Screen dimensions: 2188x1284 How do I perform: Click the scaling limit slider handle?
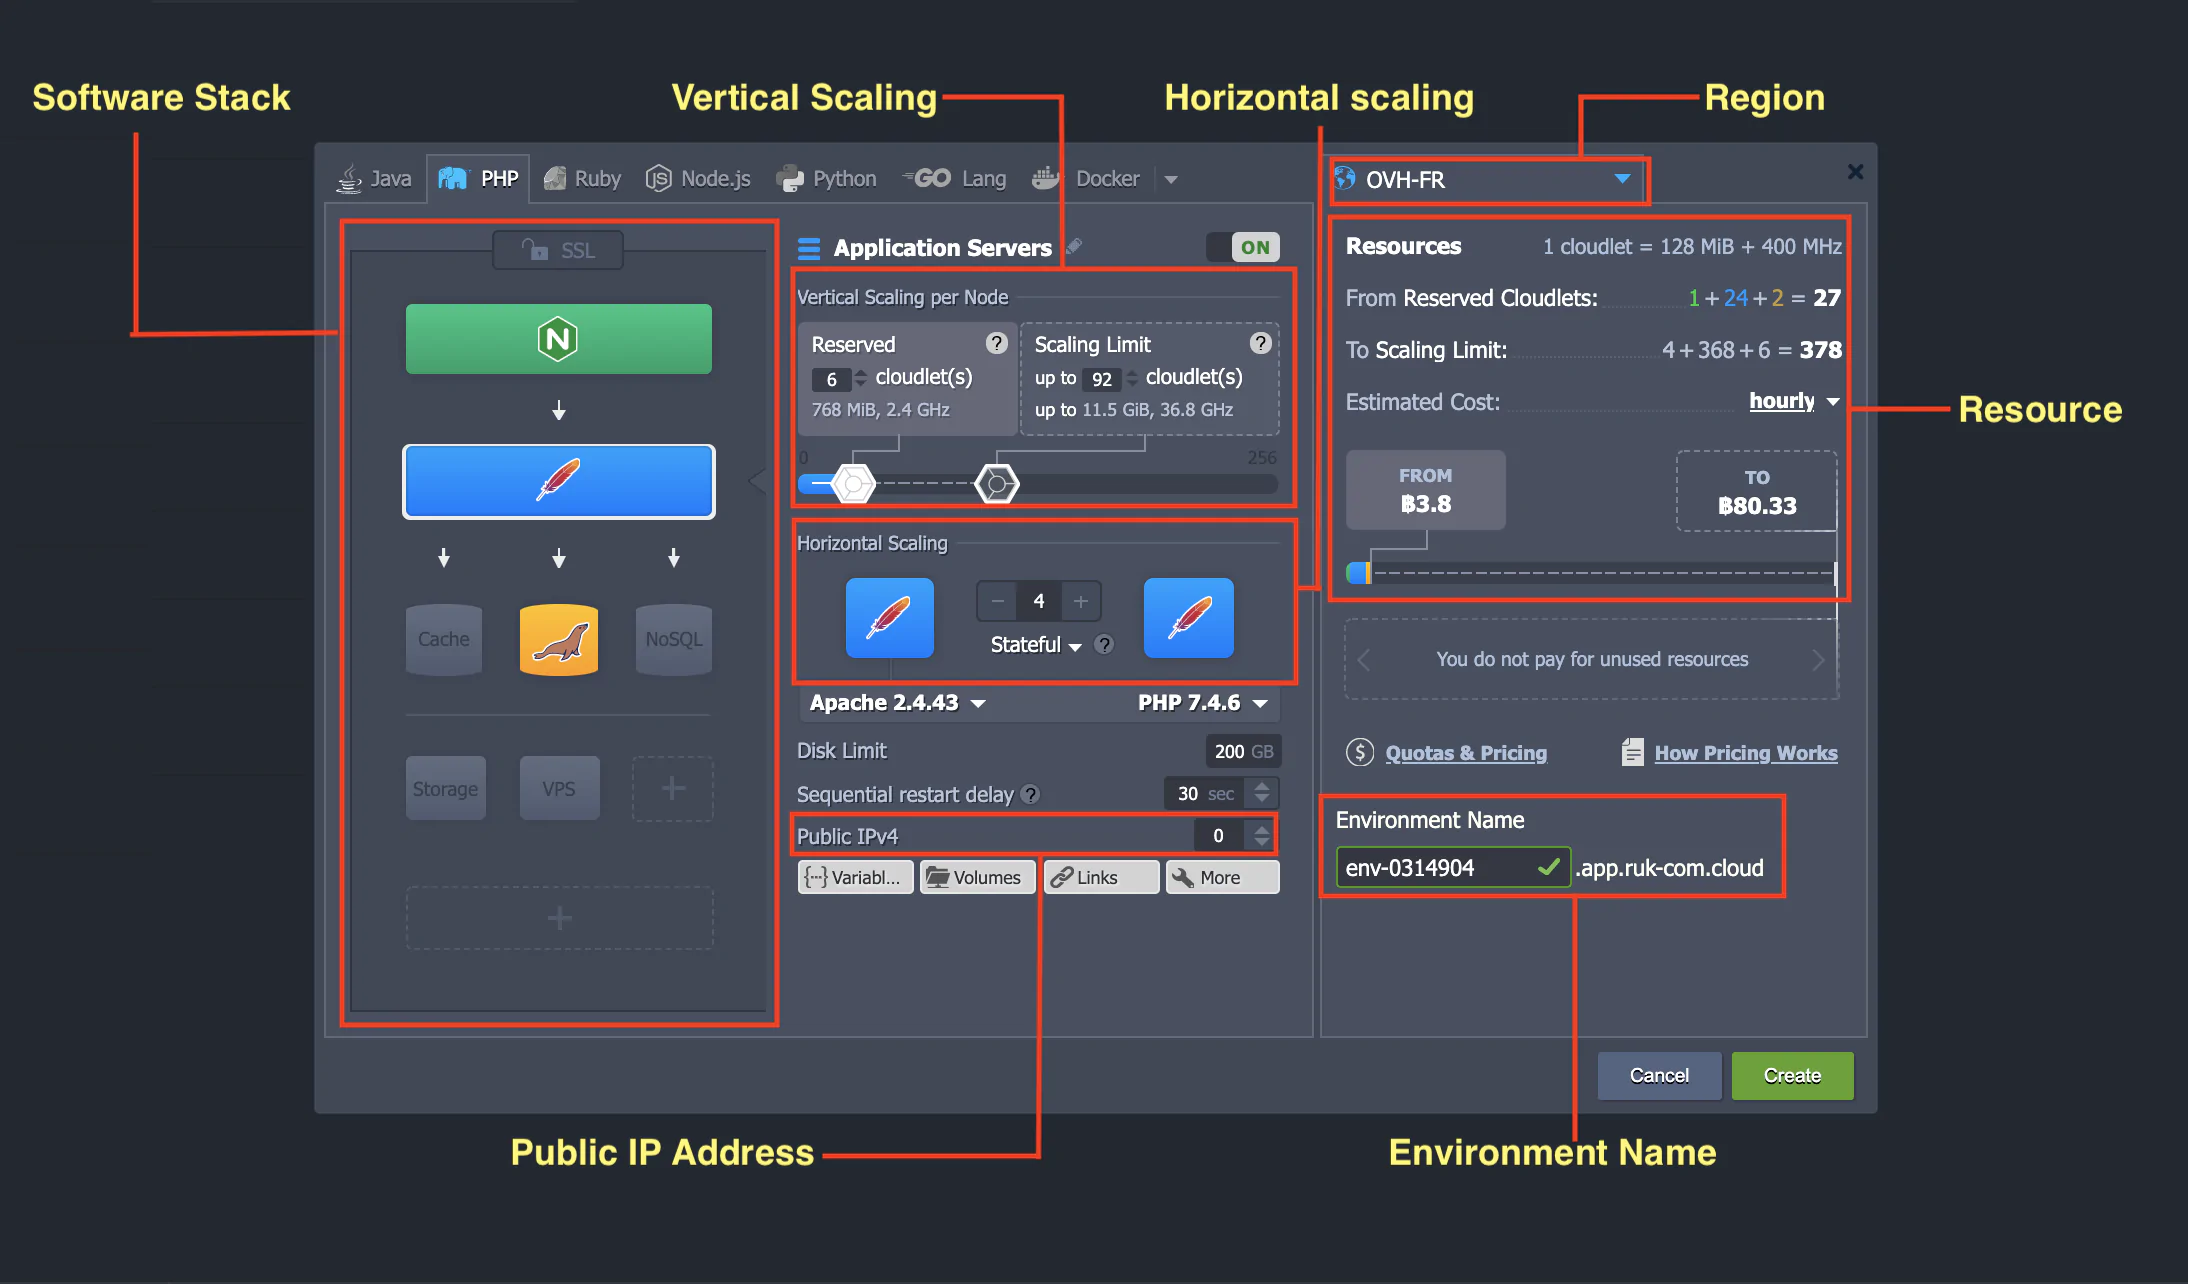997,484
